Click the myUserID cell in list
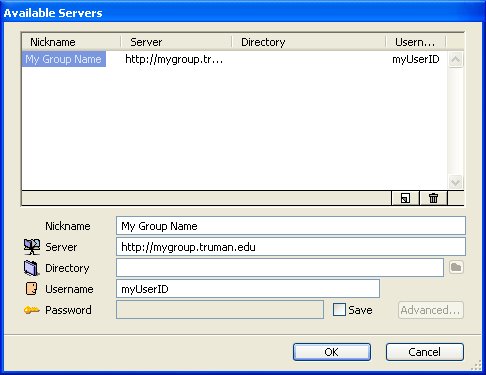This screenshot has width=486, height=375. [x=416, y=59]
